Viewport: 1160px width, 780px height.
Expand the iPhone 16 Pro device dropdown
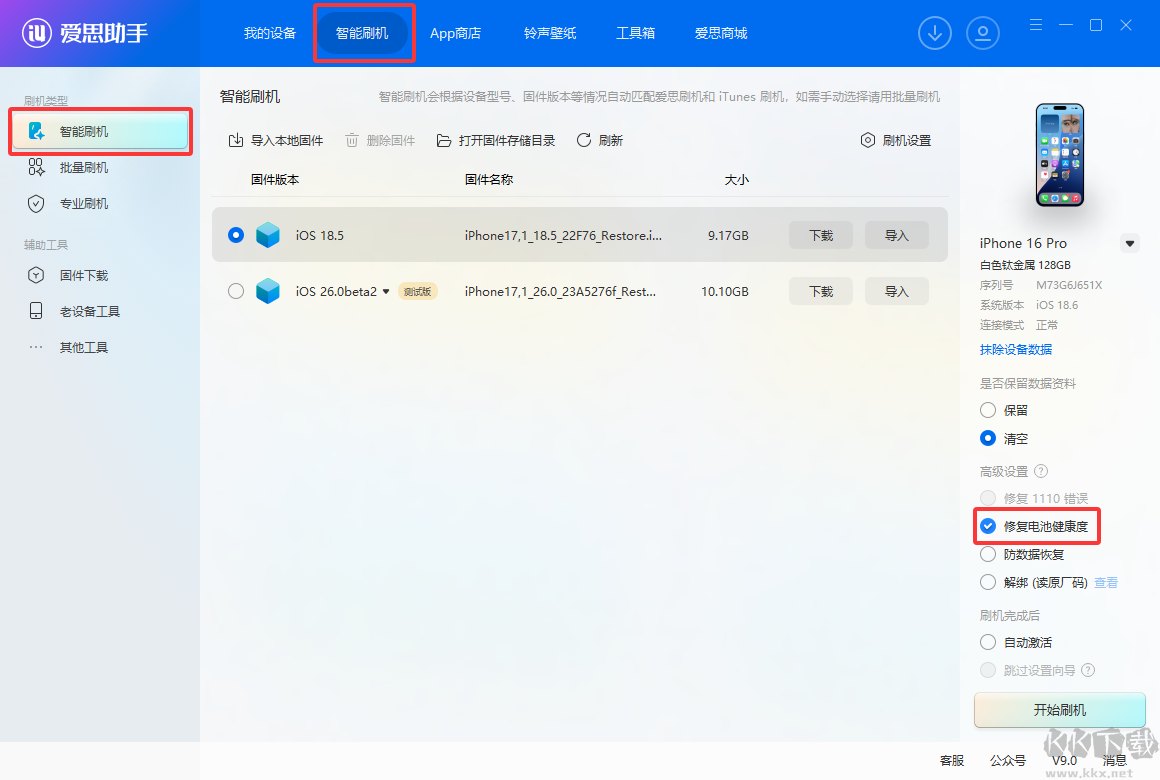[x=1130, y=243]
